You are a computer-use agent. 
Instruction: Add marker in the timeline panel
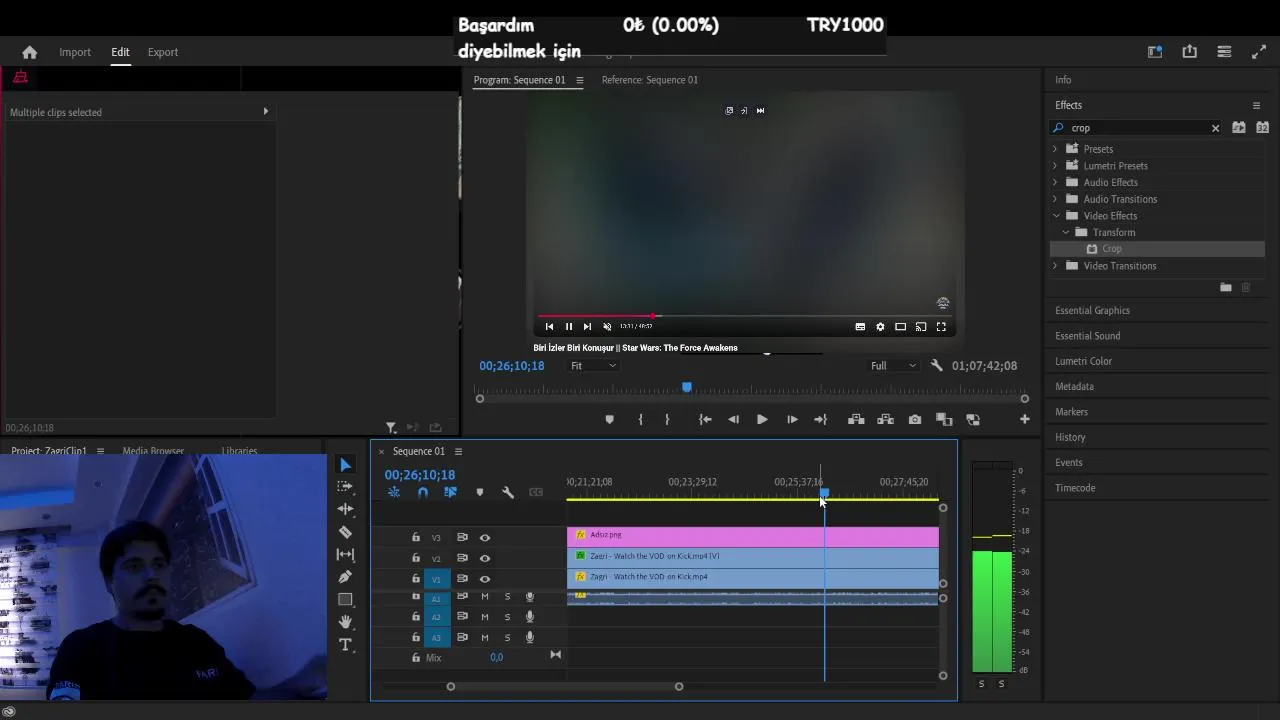point(480,492)
